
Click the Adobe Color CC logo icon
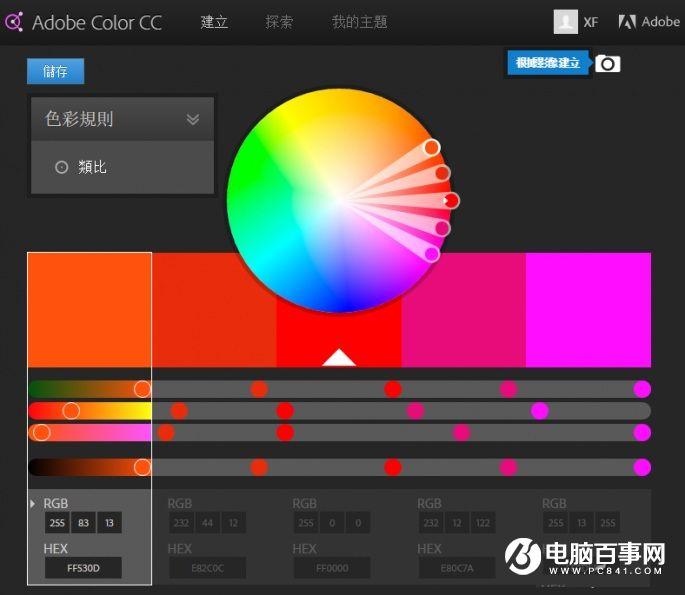(14, 22)
